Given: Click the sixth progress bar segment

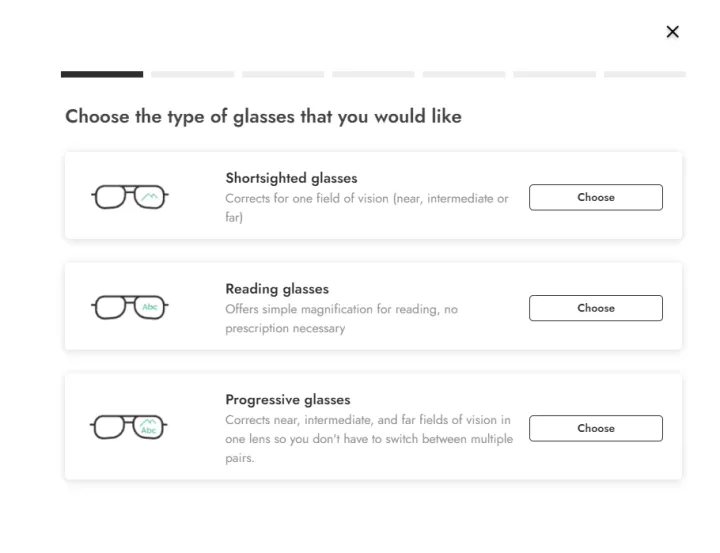Looking at the screenshot, I should click(x=554, y=74).
